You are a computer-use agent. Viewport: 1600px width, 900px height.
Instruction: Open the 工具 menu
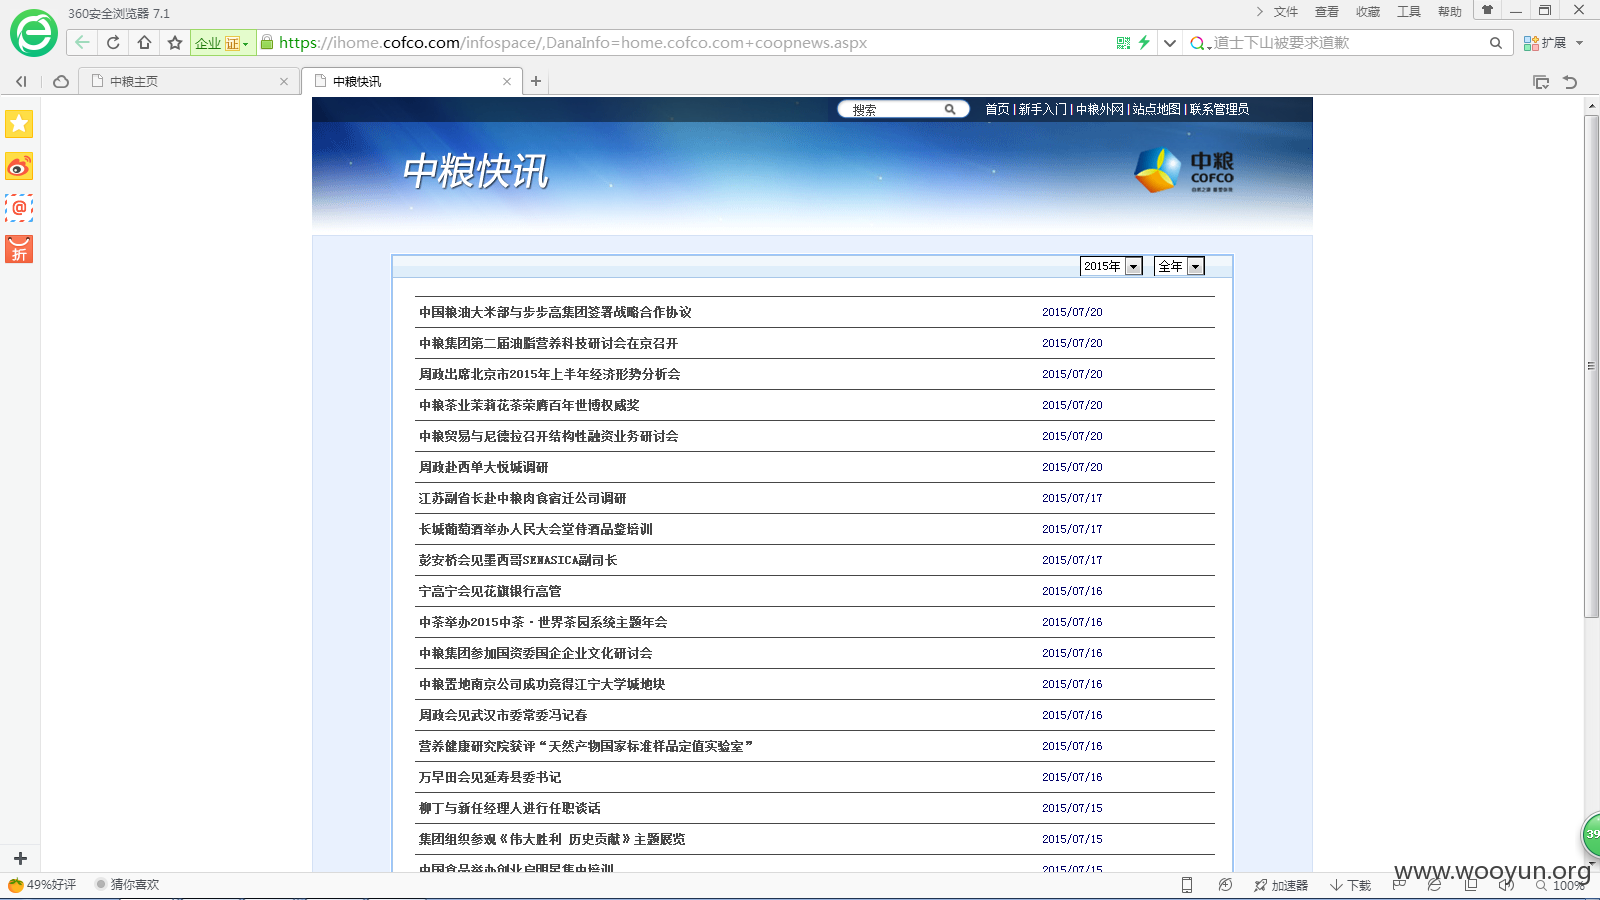pyautogui.click(x=1409, y=12)
